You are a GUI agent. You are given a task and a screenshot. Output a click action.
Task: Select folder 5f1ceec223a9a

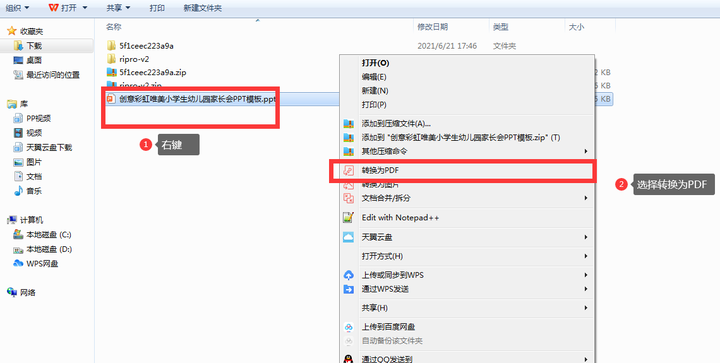coord(146,46)
